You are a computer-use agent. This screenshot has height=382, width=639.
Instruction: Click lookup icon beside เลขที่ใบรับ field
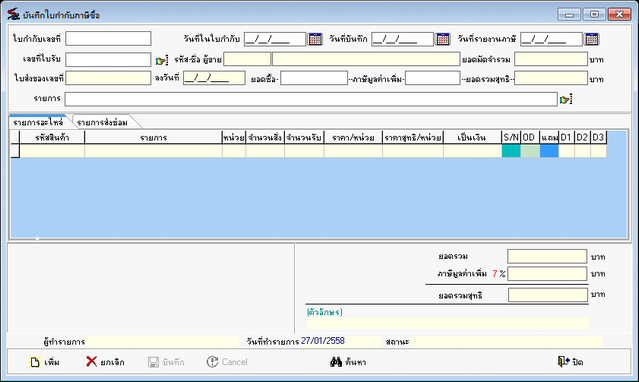162,60
